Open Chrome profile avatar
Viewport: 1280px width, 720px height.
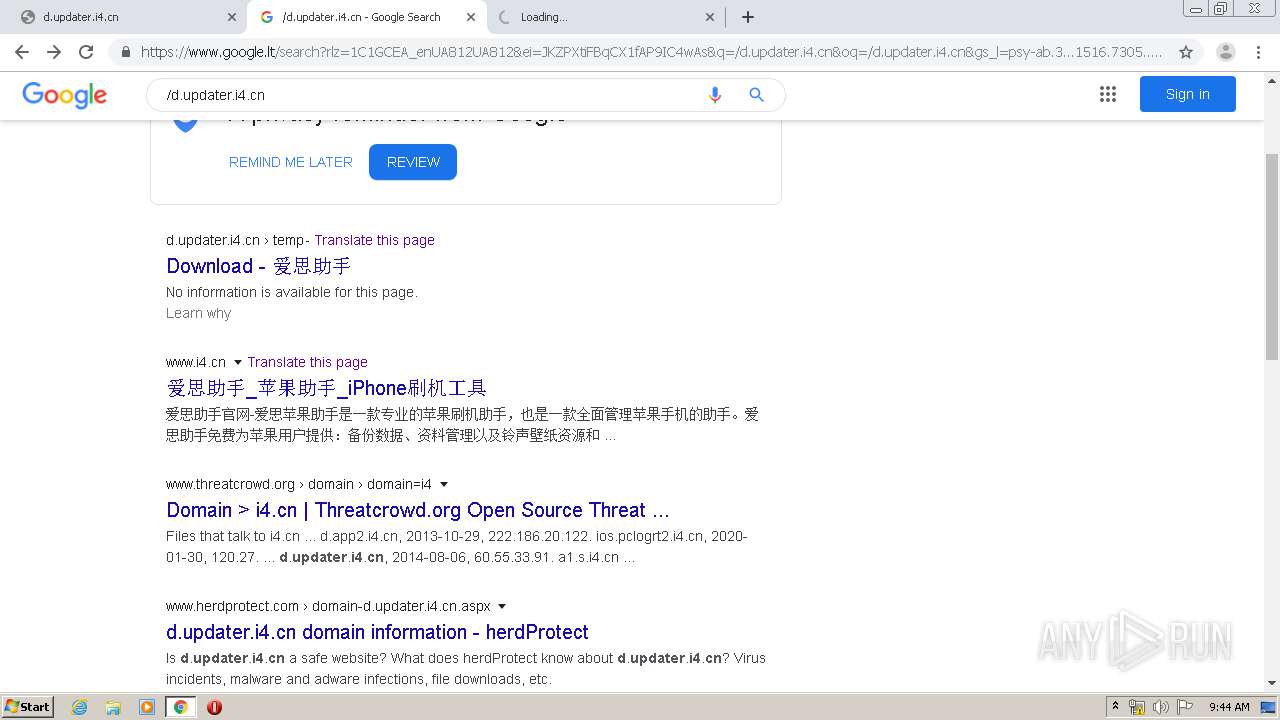point(1226,52)
